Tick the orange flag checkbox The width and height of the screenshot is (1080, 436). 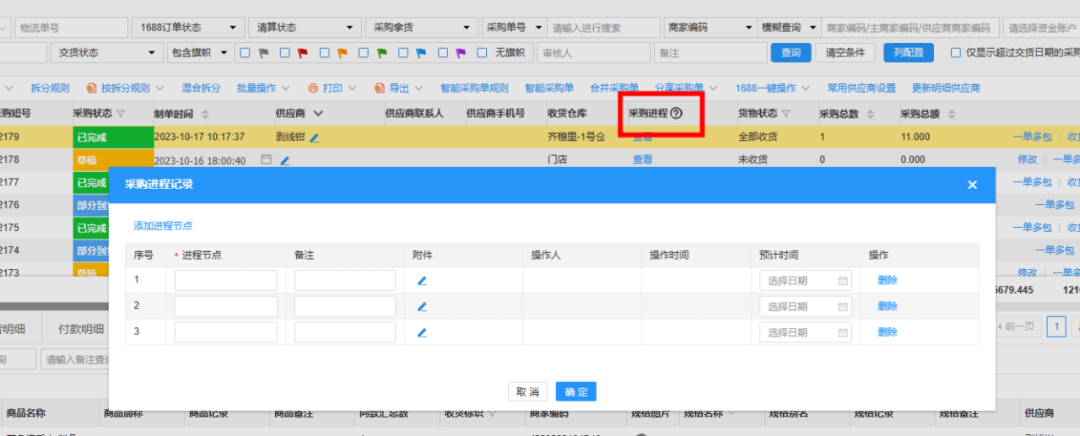tap(324, 52)
